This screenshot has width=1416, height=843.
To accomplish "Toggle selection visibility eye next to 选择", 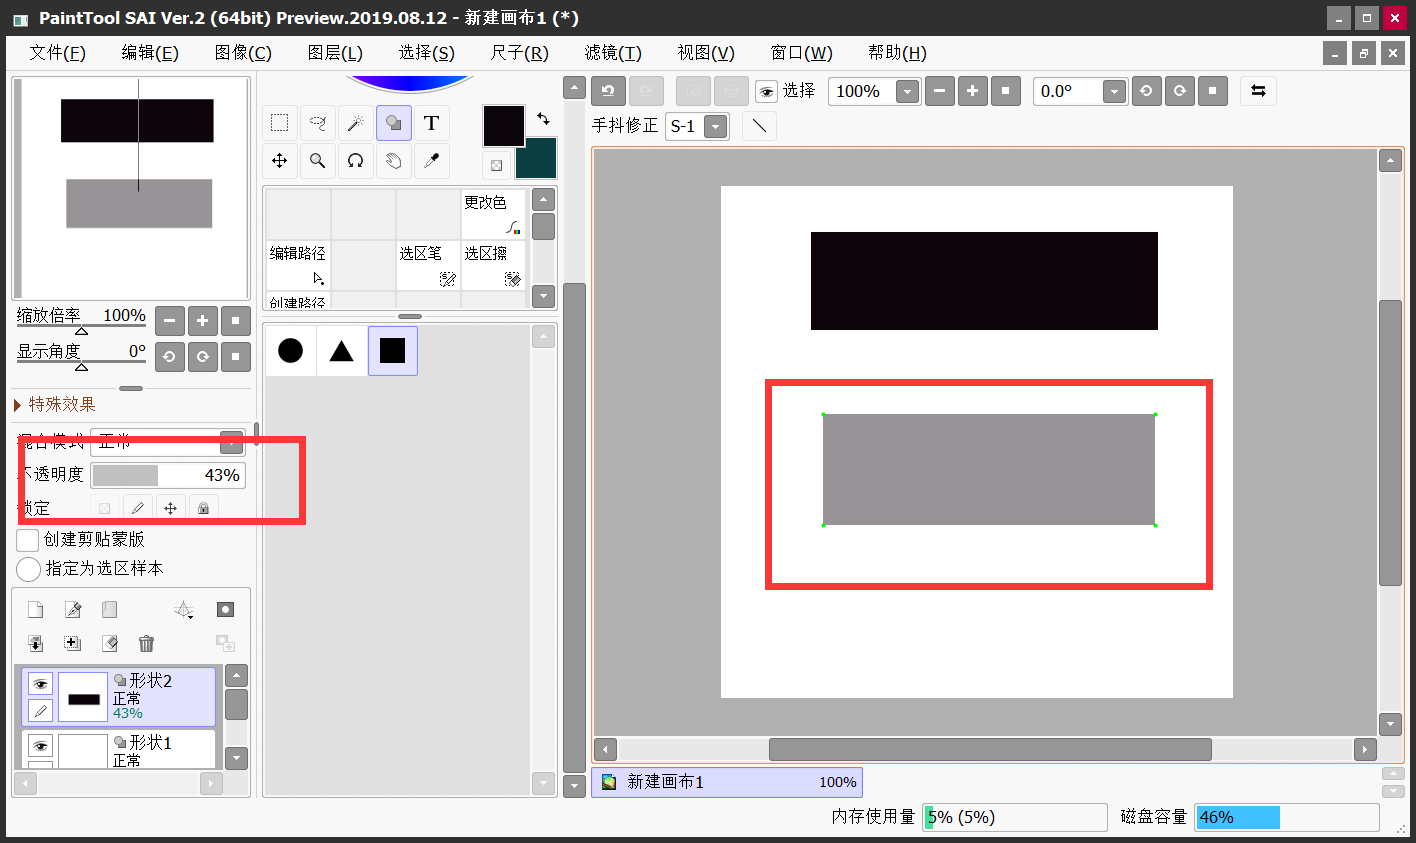I will (766, 92).
